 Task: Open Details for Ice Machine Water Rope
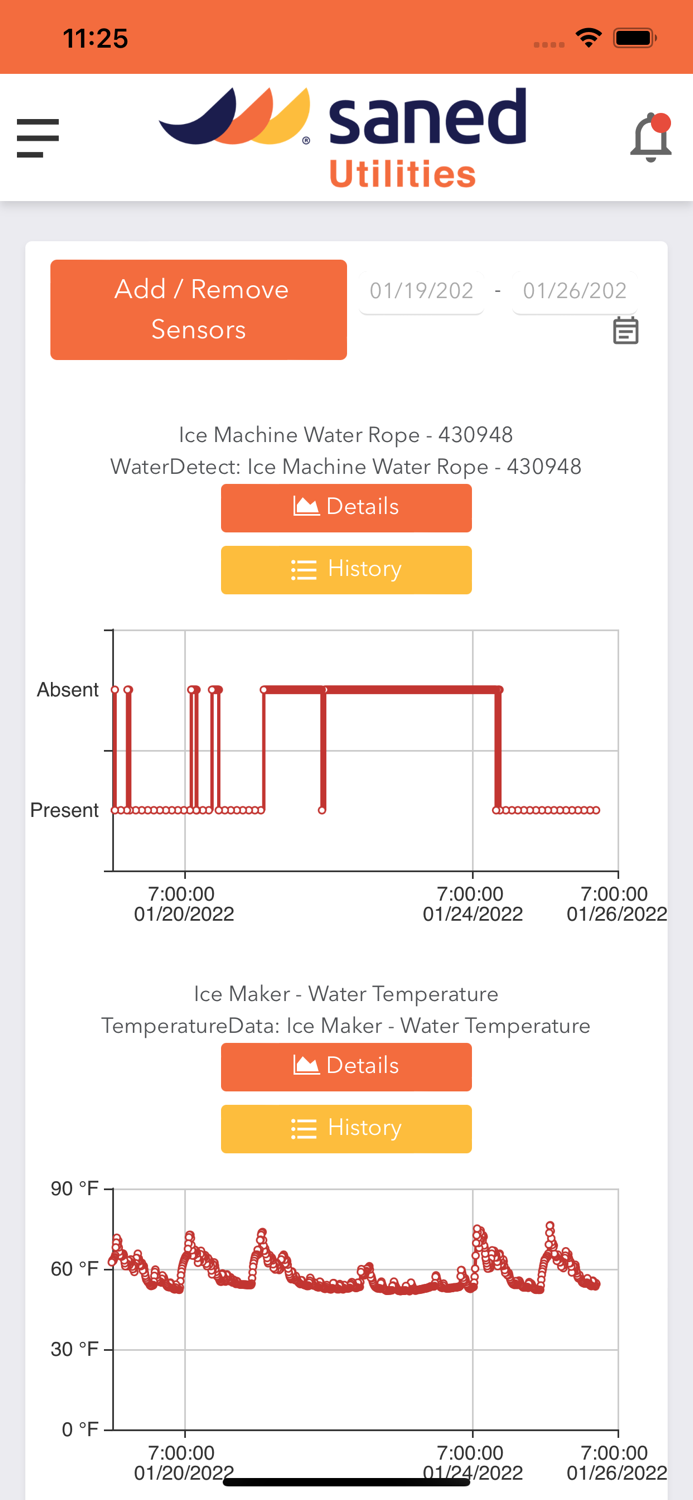pyautogui.click(x=346, y=507)
